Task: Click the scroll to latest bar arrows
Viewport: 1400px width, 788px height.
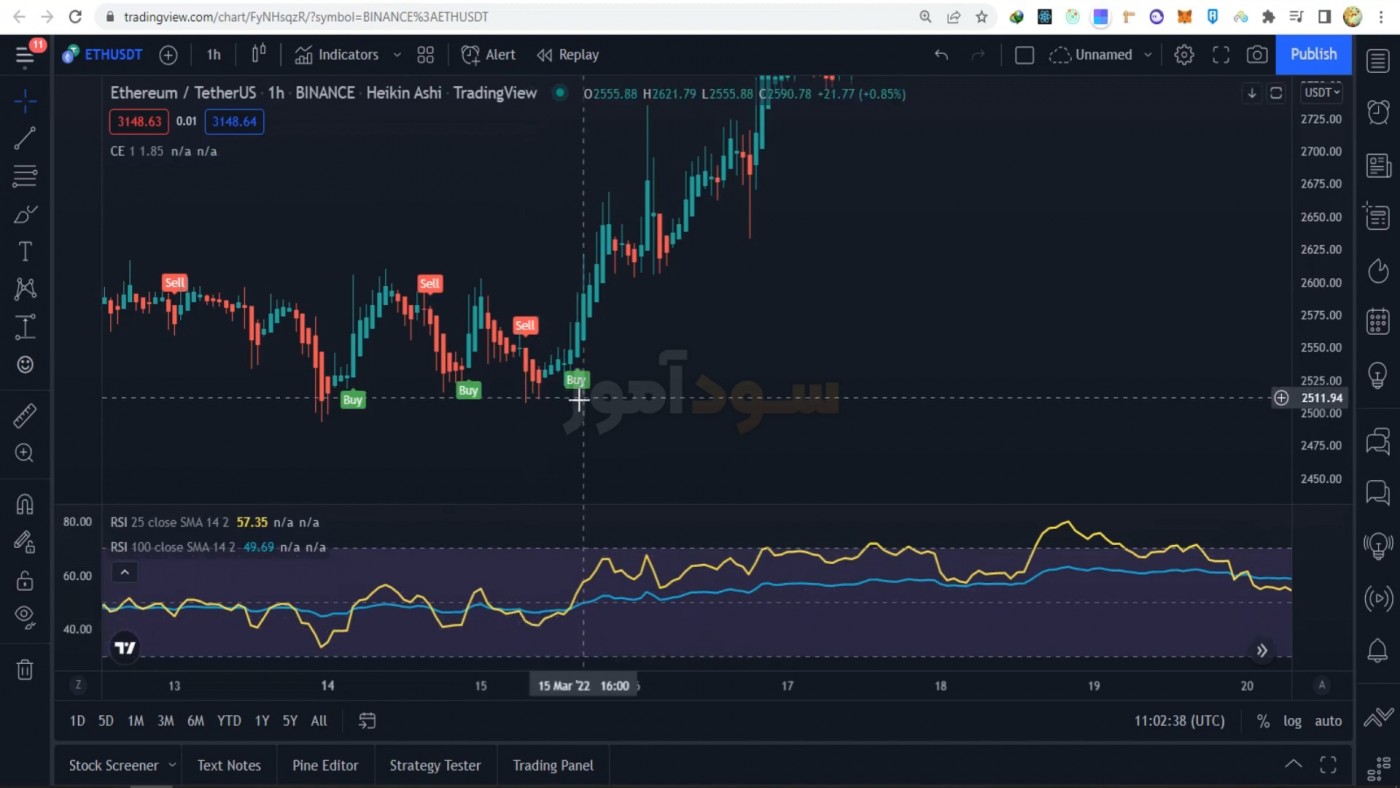Action: click(x=1262, y=650)
